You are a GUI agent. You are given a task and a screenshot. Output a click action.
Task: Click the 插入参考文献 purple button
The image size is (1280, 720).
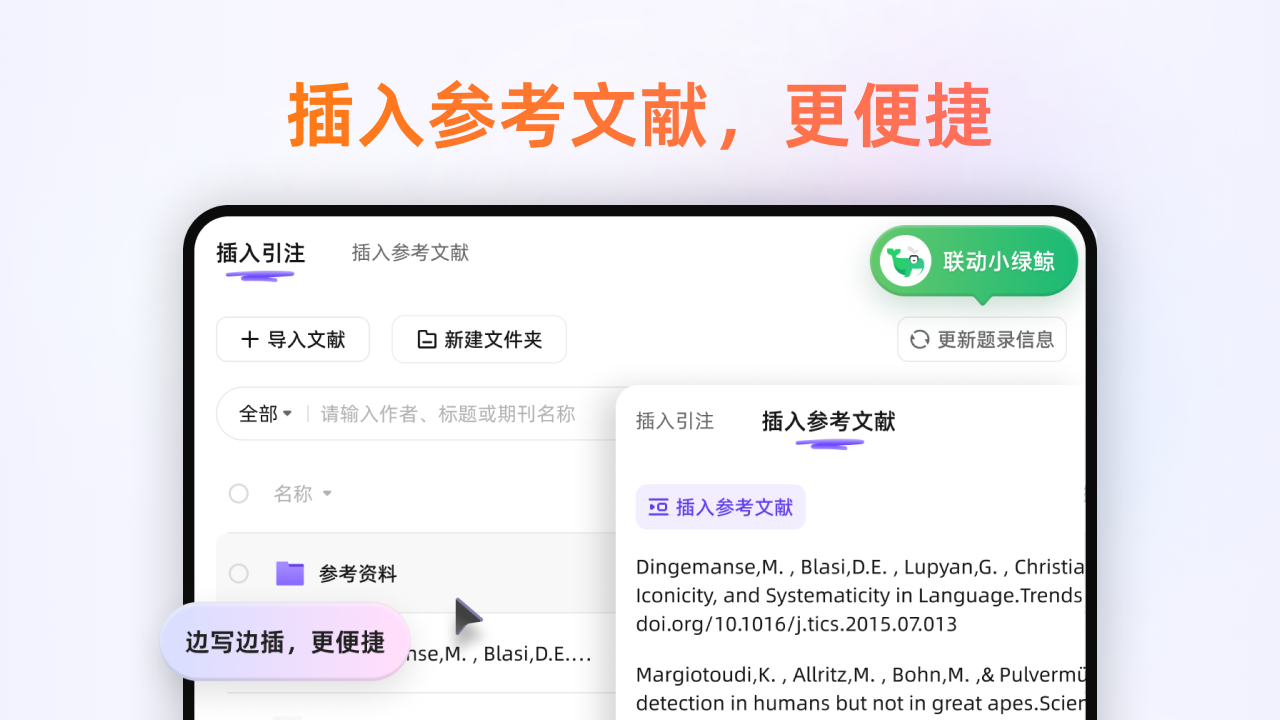pos(720,507)
